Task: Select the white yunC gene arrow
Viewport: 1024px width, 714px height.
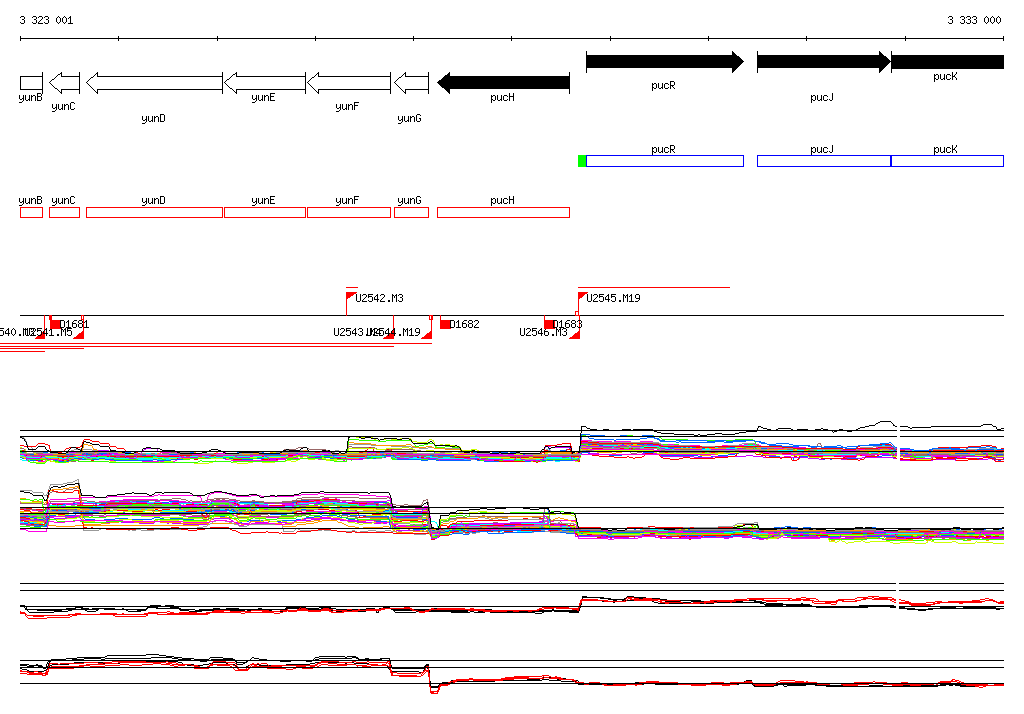Action: 65,83
